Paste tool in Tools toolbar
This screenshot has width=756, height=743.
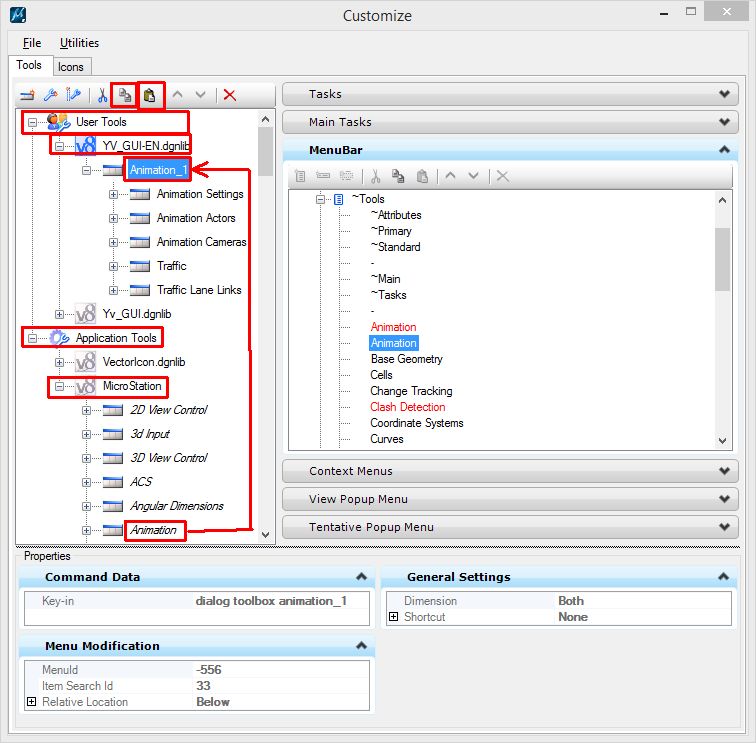[x=150, y=95]
